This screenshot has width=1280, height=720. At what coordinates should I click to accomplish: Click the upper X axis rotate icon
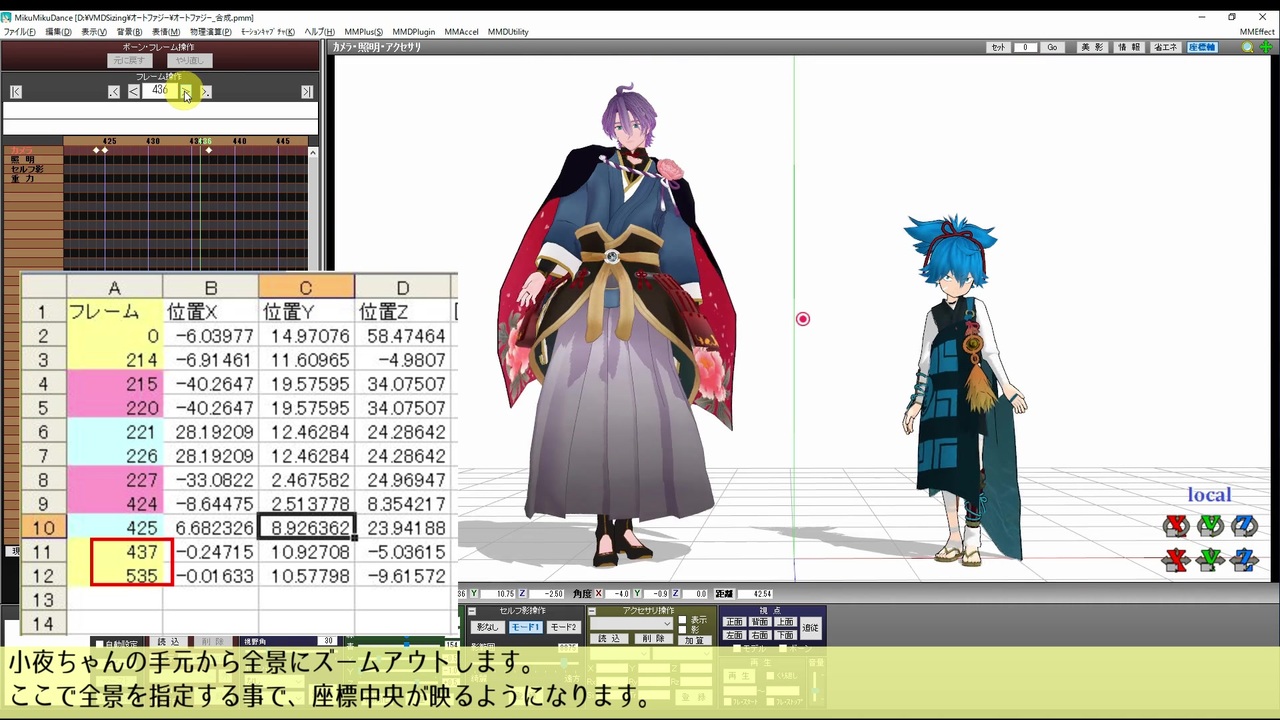tap(1177, 525)
